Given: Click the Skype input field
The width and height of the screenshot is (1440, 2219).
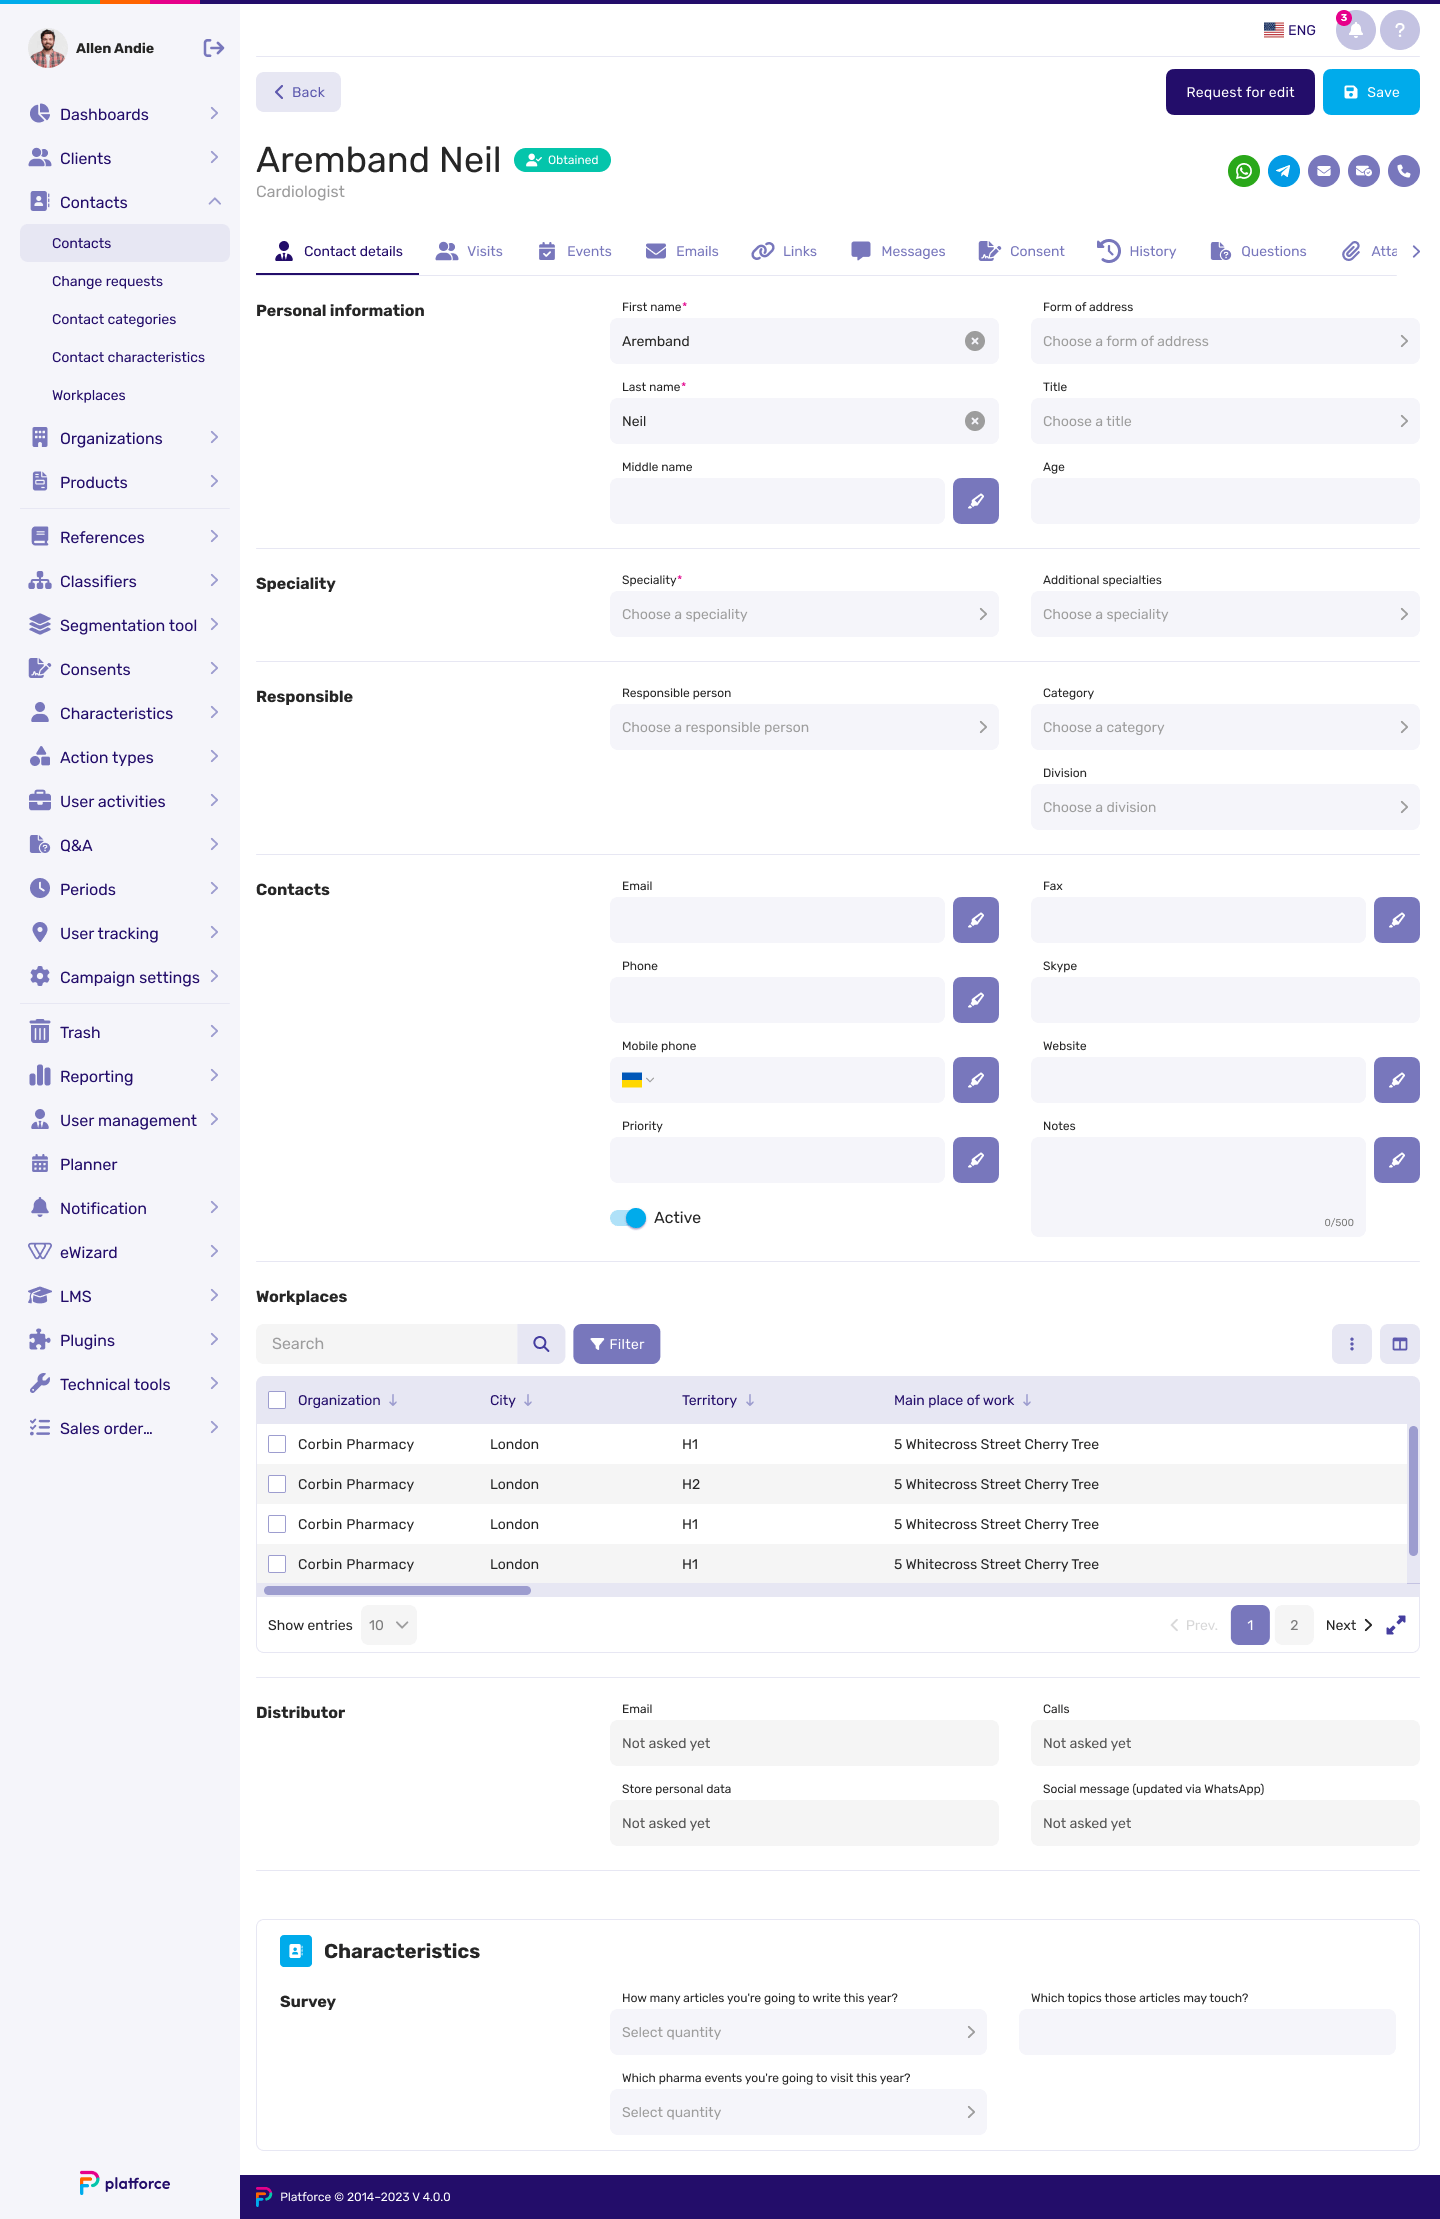Looking at the screenshot, I should pyautogui.click(x=1225, y=1000).
